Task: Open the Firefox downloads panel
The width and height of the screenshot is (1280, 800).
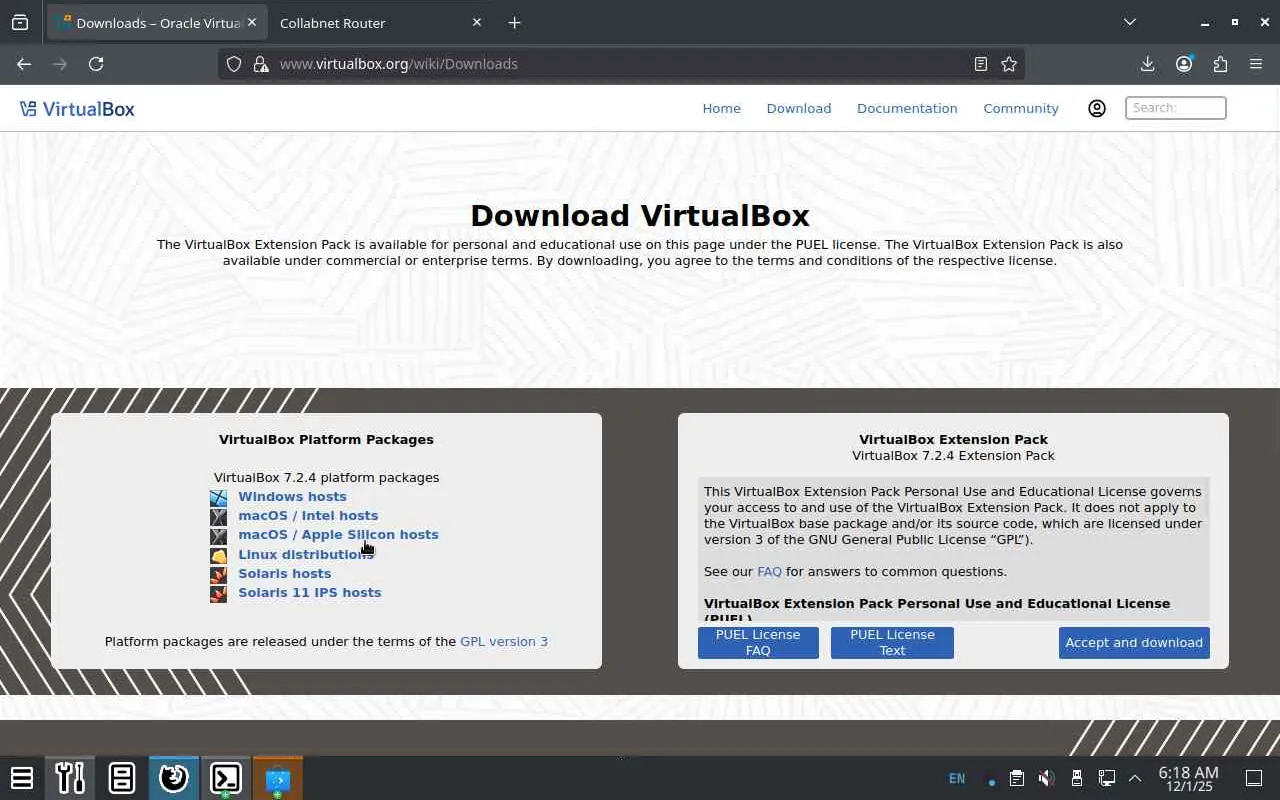Action: [1148, 64]
